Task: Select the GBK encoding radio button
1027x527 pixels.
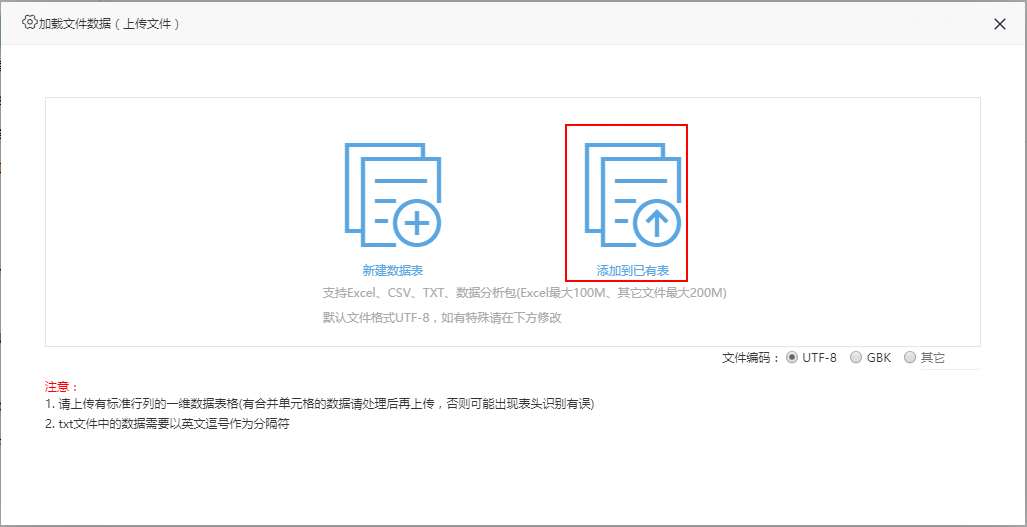Action: click(x=855, y=357)
